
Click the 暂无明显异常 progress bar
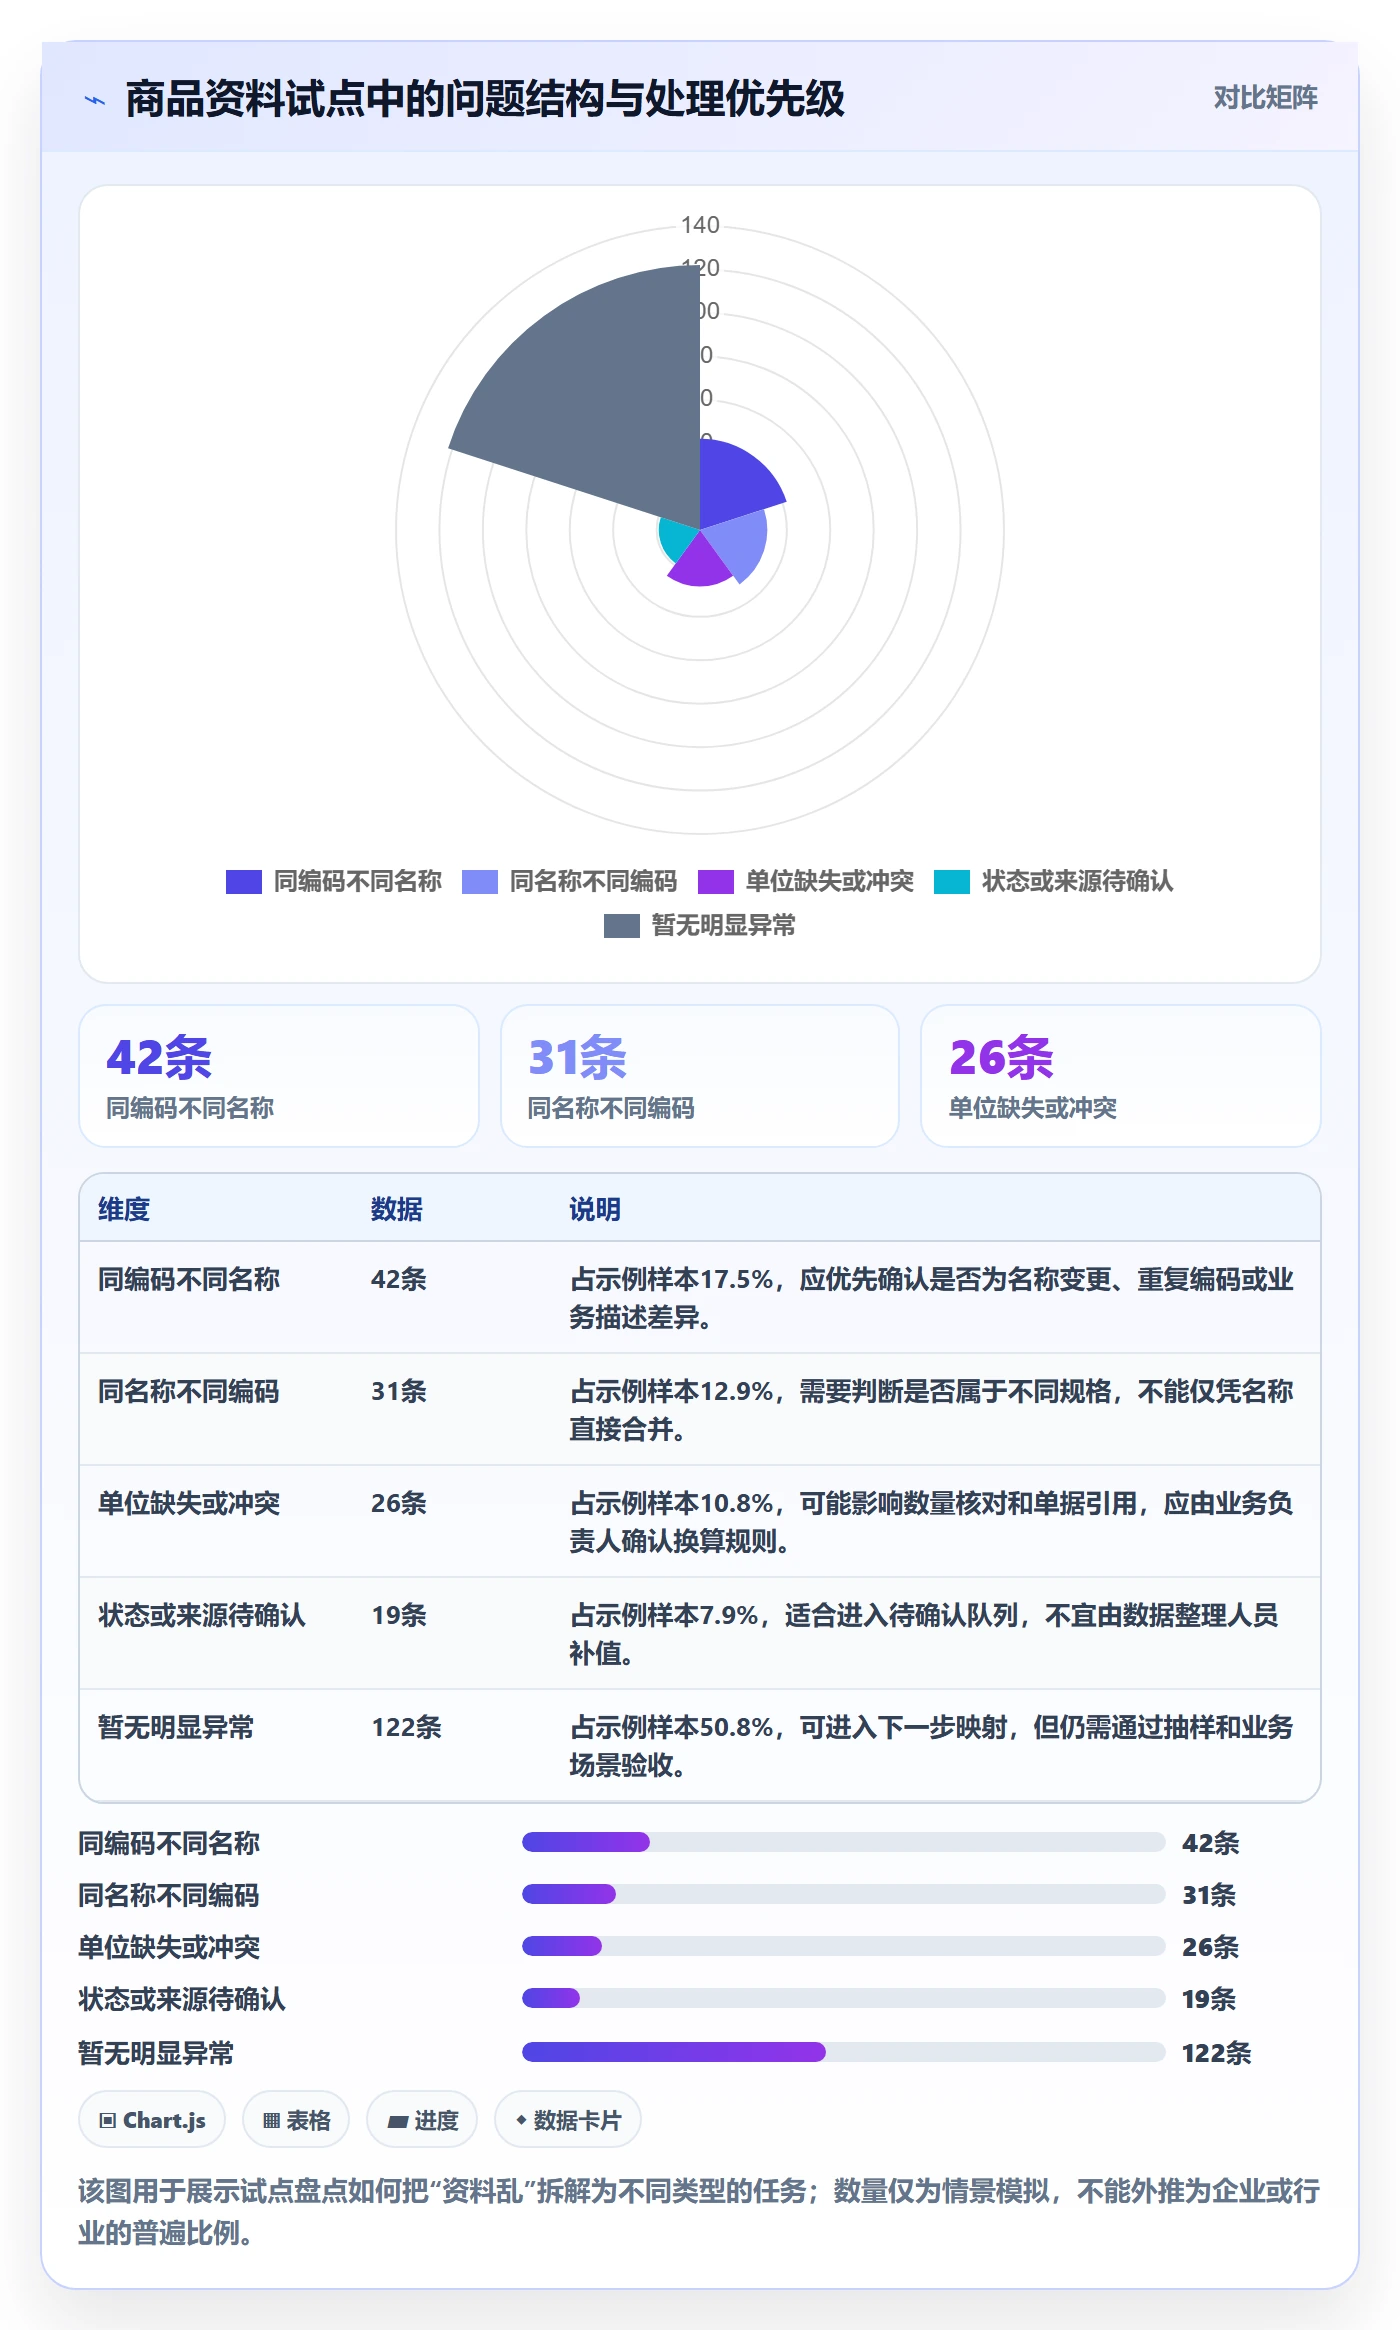[x=844, y=2052]
